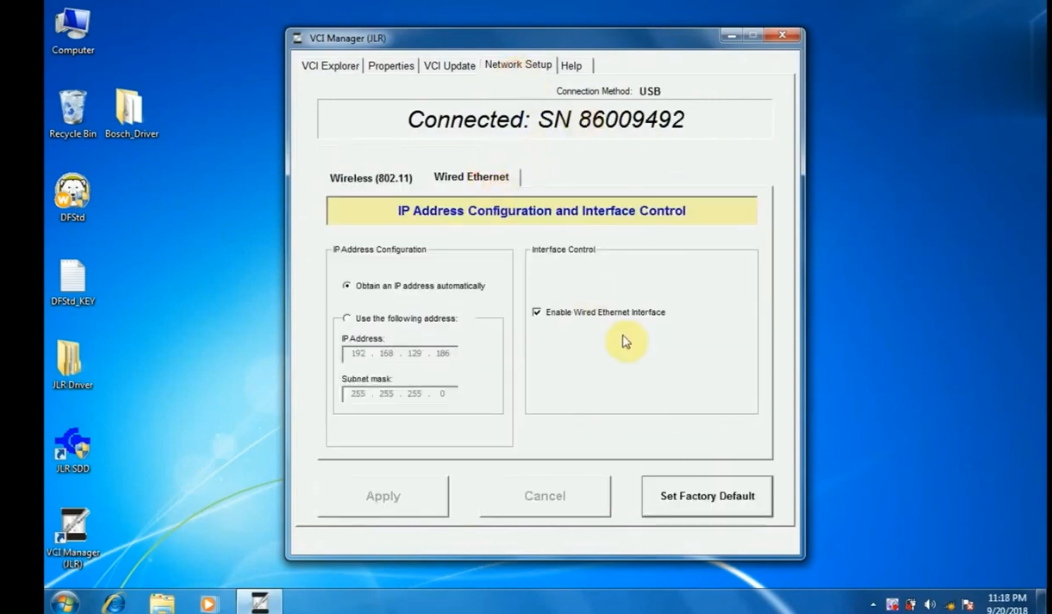Select the JLR SDD desktop shortcut
The width and height of the screenshot is (1052, 614).
72,450
